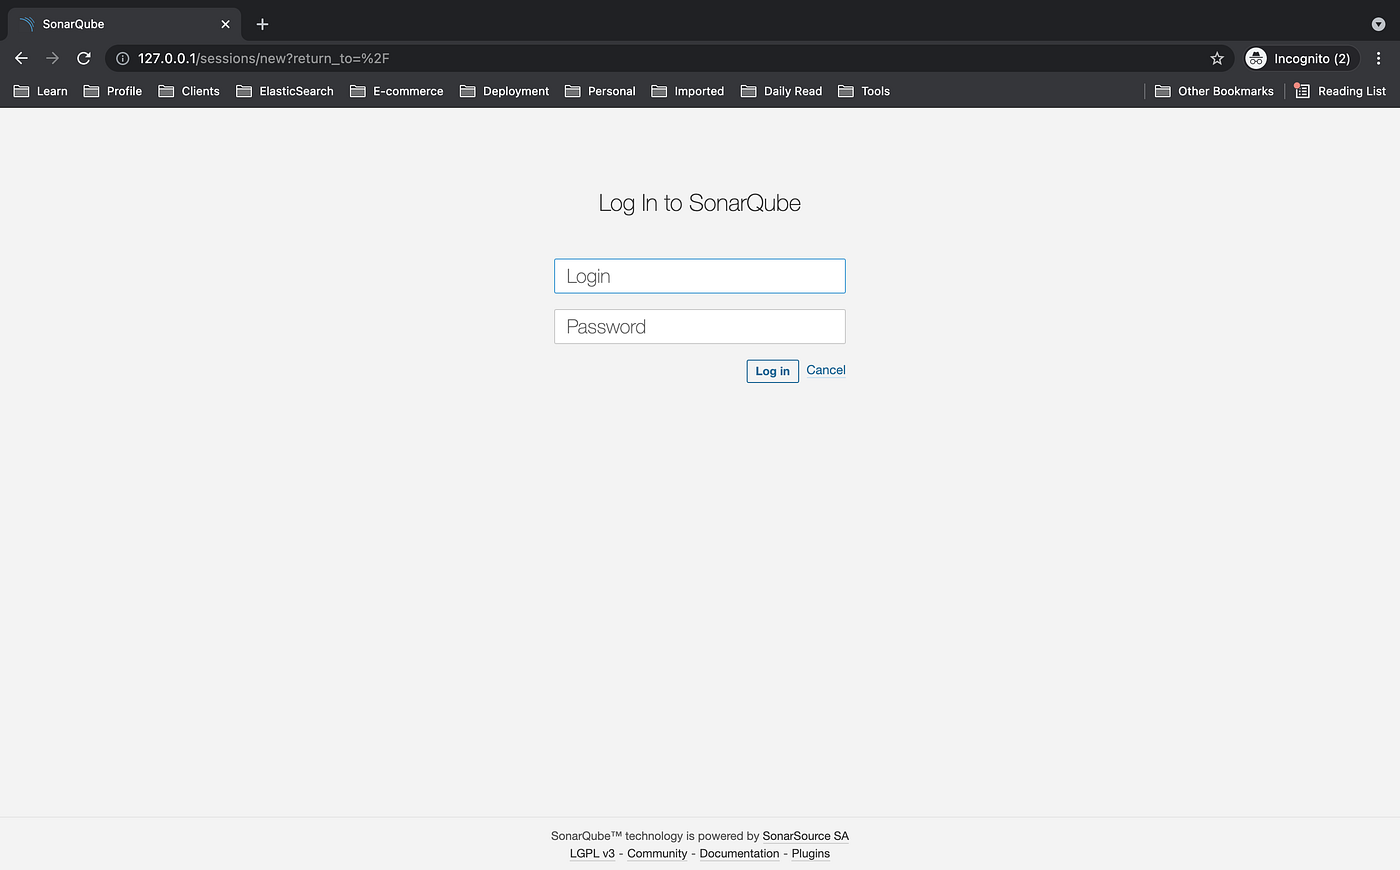Open the Daily Read bookmarks folder

pyautogui.click(x=781, y=91)
